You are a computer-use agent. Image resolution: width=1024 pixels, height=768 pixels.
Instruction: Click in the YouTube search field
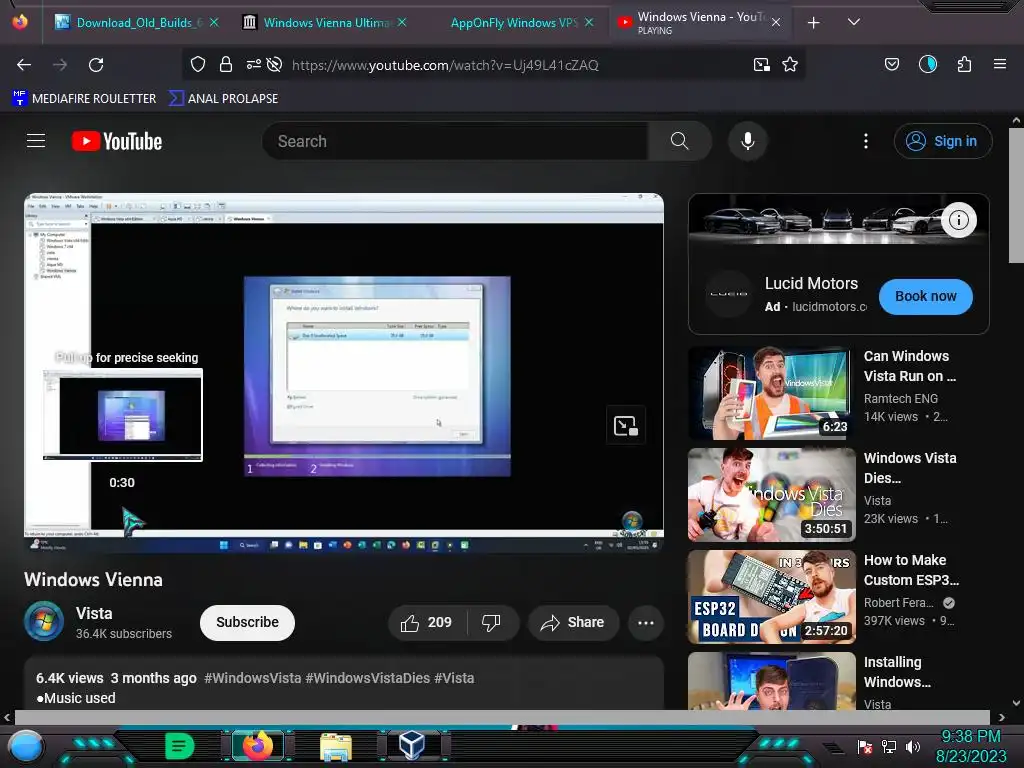[x=455, y=141]
